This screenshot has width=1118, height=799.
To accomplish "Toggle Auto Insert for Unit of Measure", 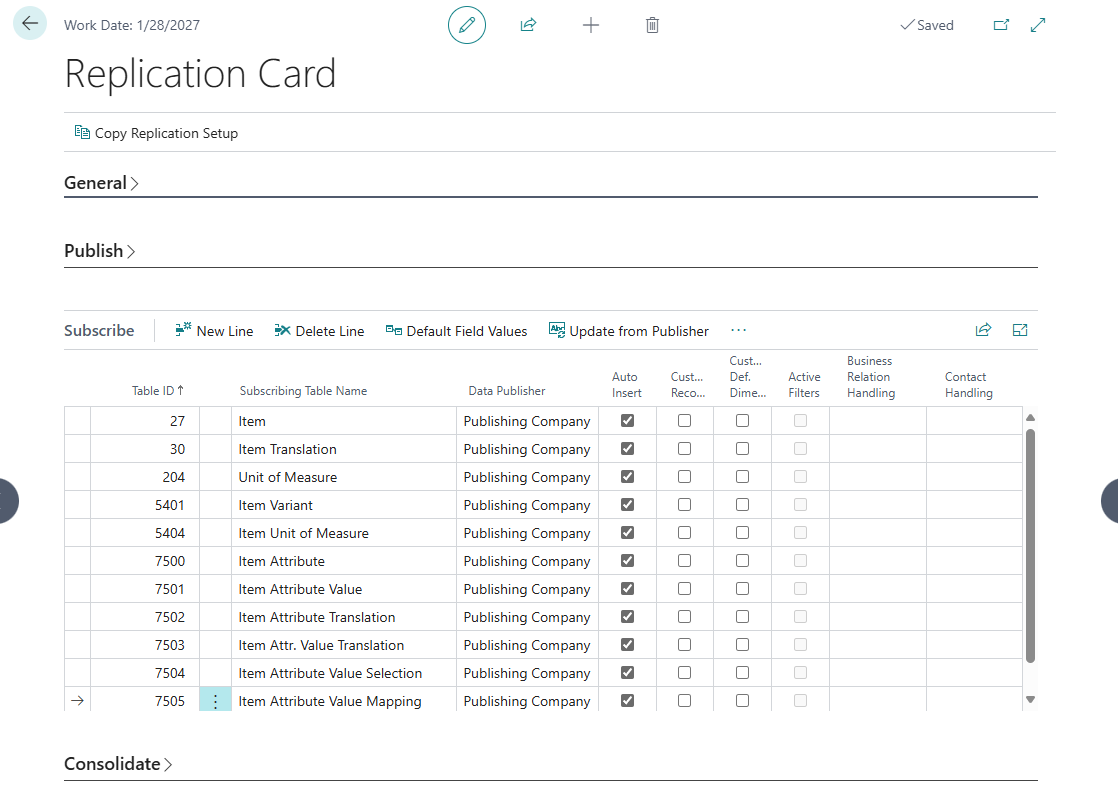I will pos(627,477).
